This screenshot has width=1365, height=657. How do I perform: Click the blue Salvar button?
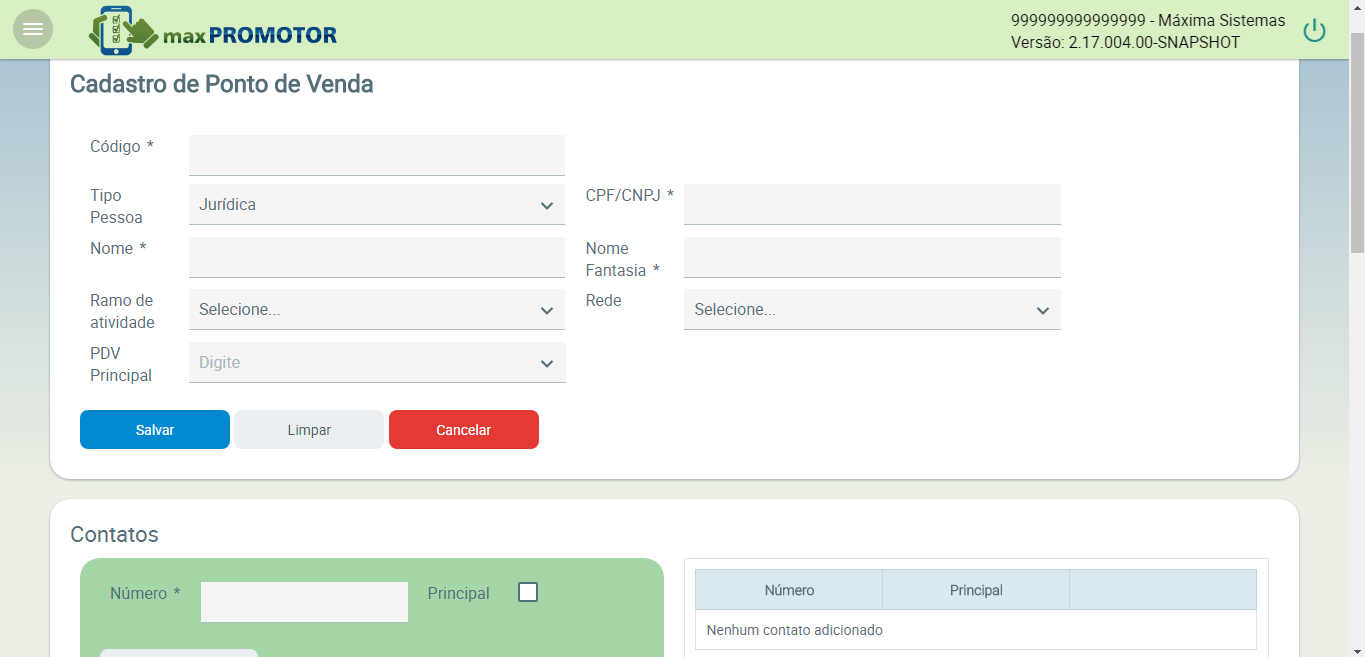pyautogui.click(x=155, y=430)
